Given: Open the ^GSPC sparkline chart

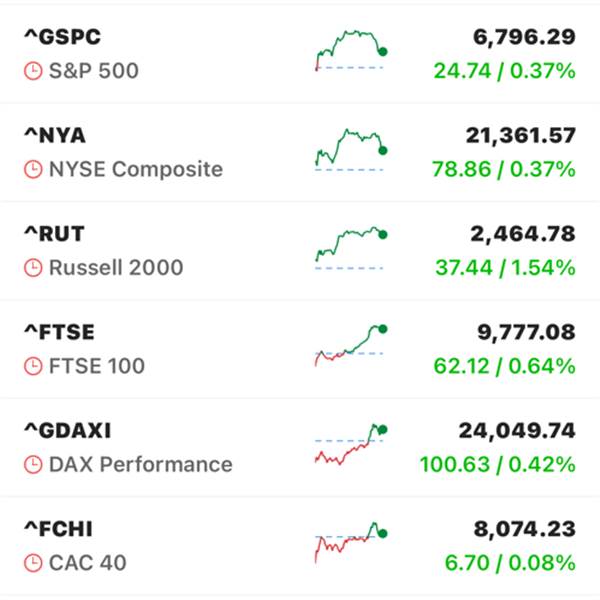Looking at the screenshot, I should [350, 52].
